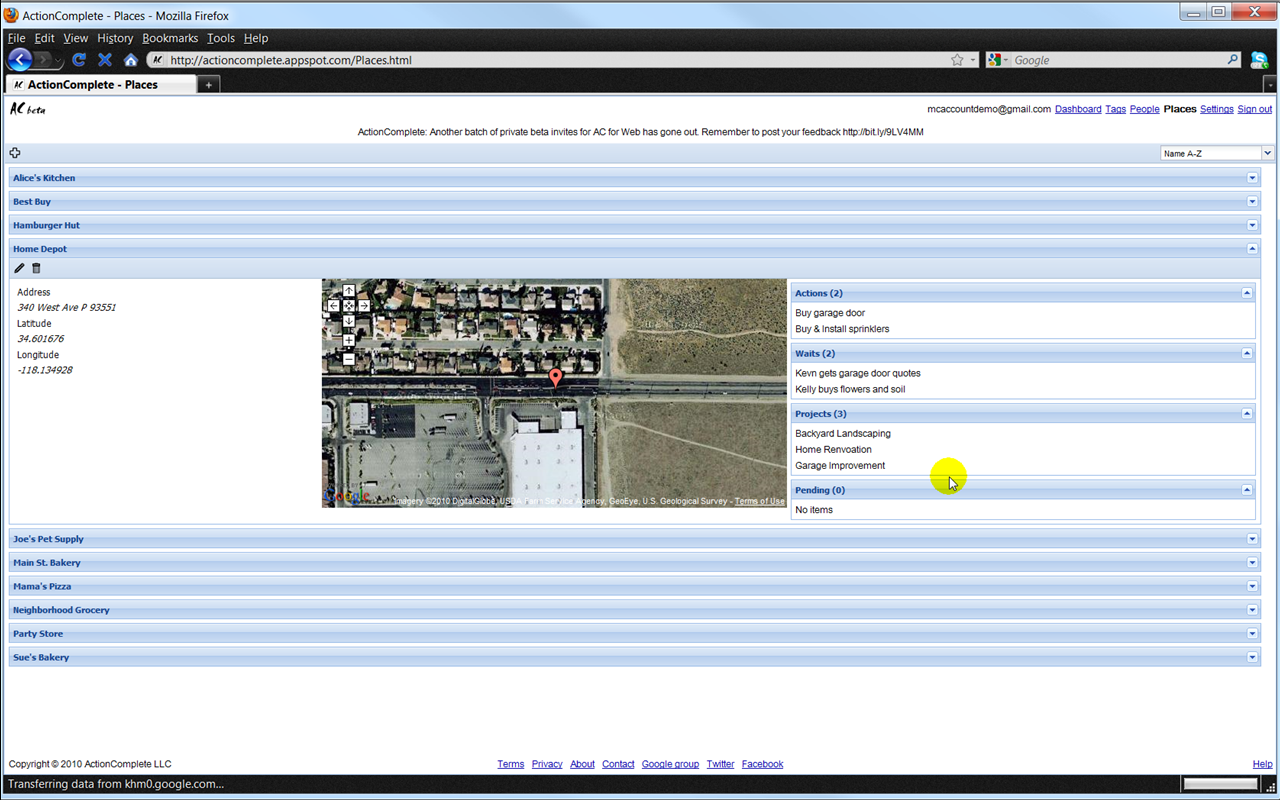This screenshot has width=1280, height=800.
Task: Collapse the Waits (2) panel
Action: pos(1246,353)
